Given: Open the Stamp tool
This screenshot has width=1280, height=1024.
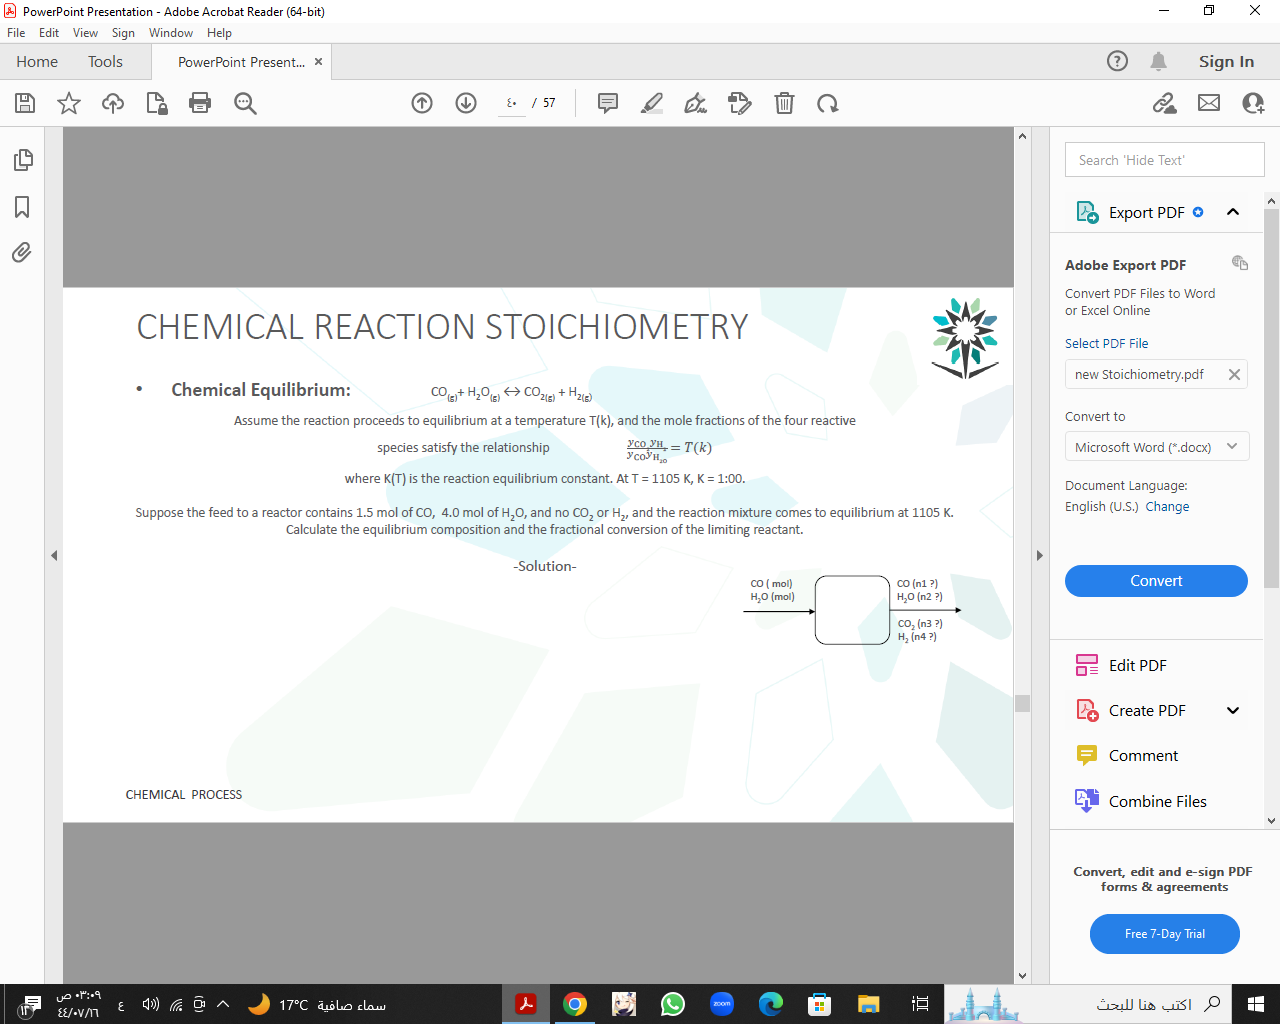Looking at the screenshot, I should [740, 103].
